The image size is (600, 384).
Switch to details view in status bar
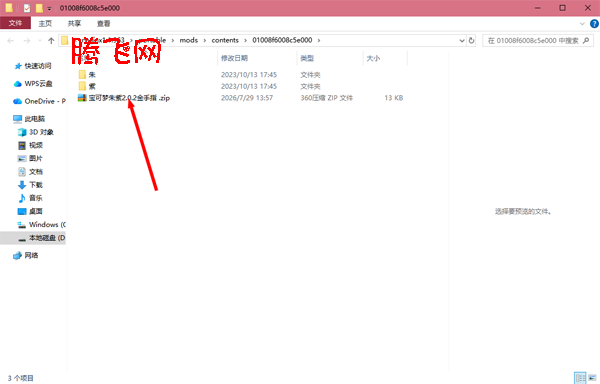pyautogui.click(x=580, y=378)
